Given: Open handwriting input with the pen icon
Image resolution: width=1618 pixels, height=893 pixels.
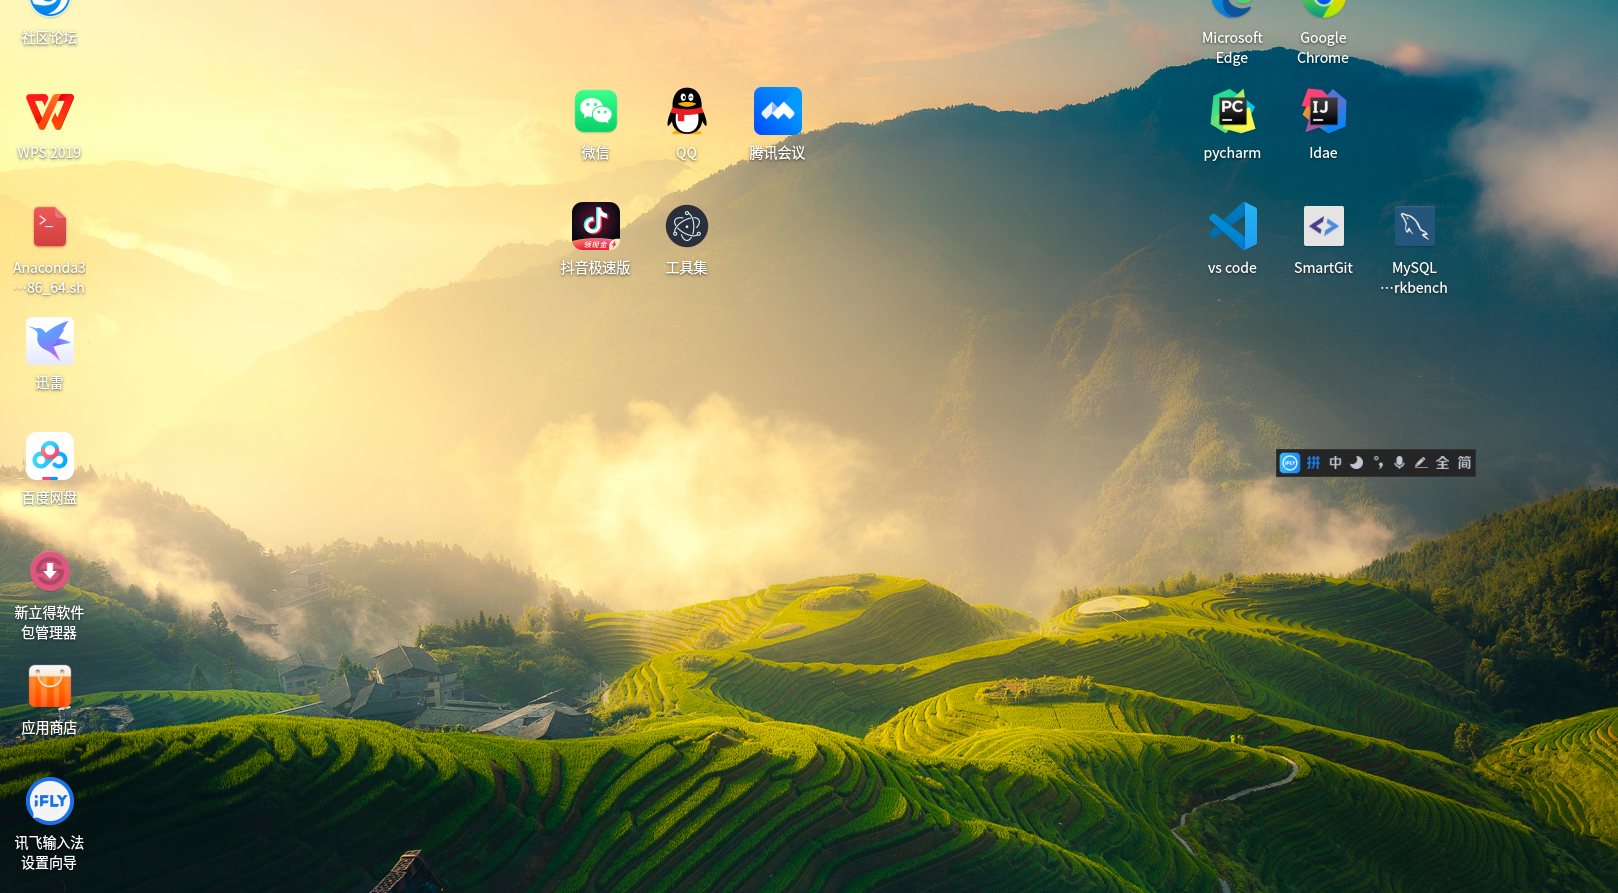Looking at the screenshot, I should click(1420, 463).
